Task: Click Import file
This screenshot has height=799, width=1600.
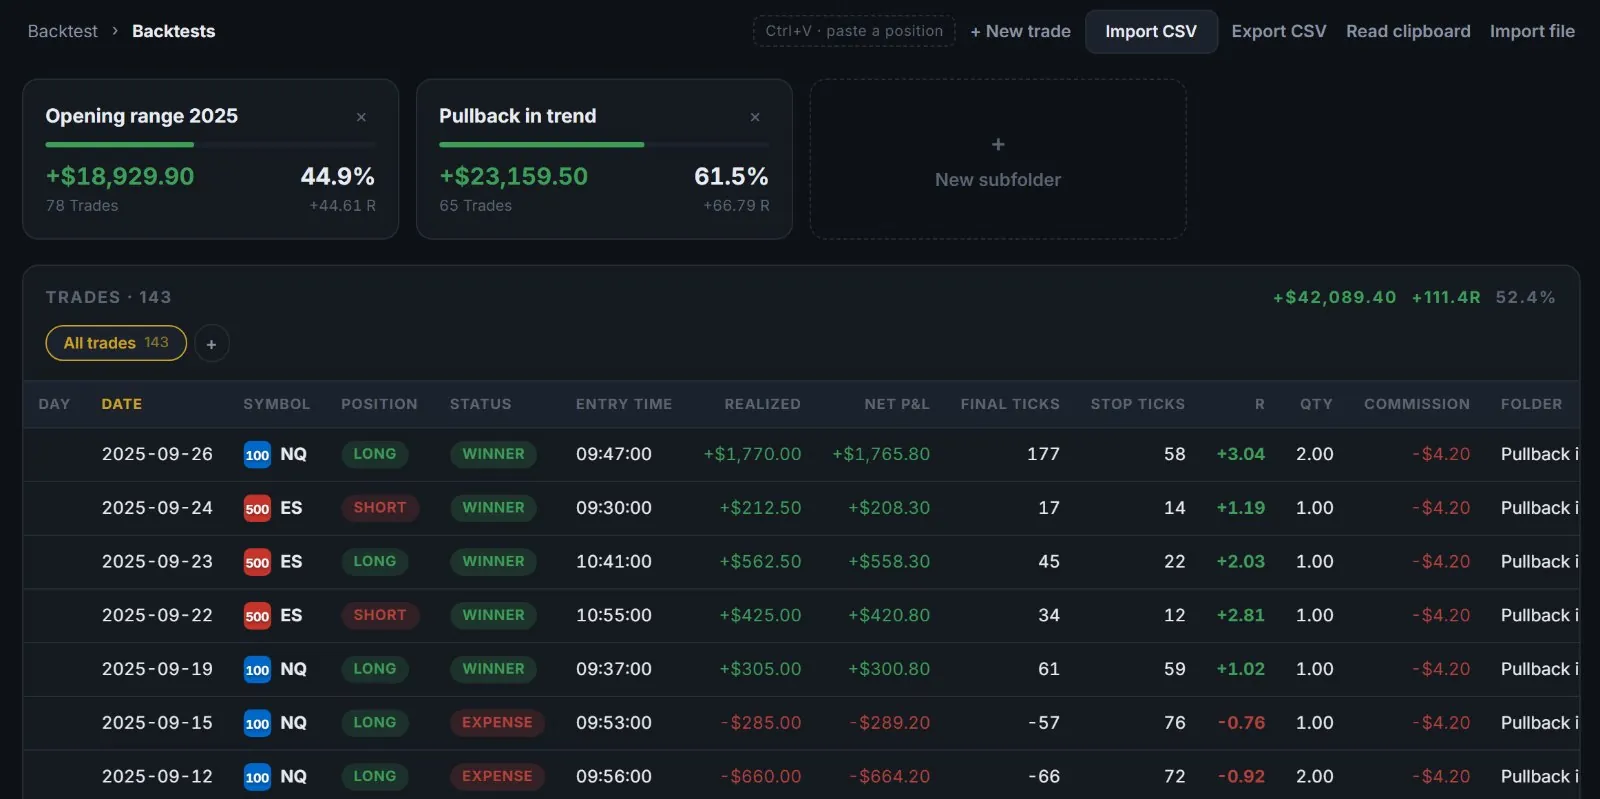Action: pos(1532,31)
